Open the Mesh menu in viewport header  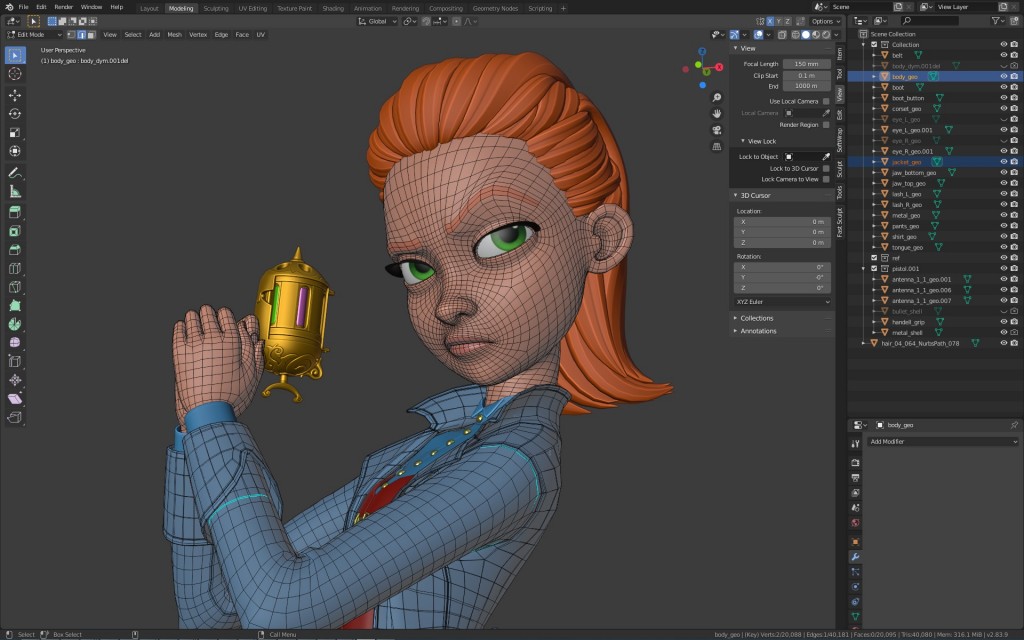click(x=174, y=34)
